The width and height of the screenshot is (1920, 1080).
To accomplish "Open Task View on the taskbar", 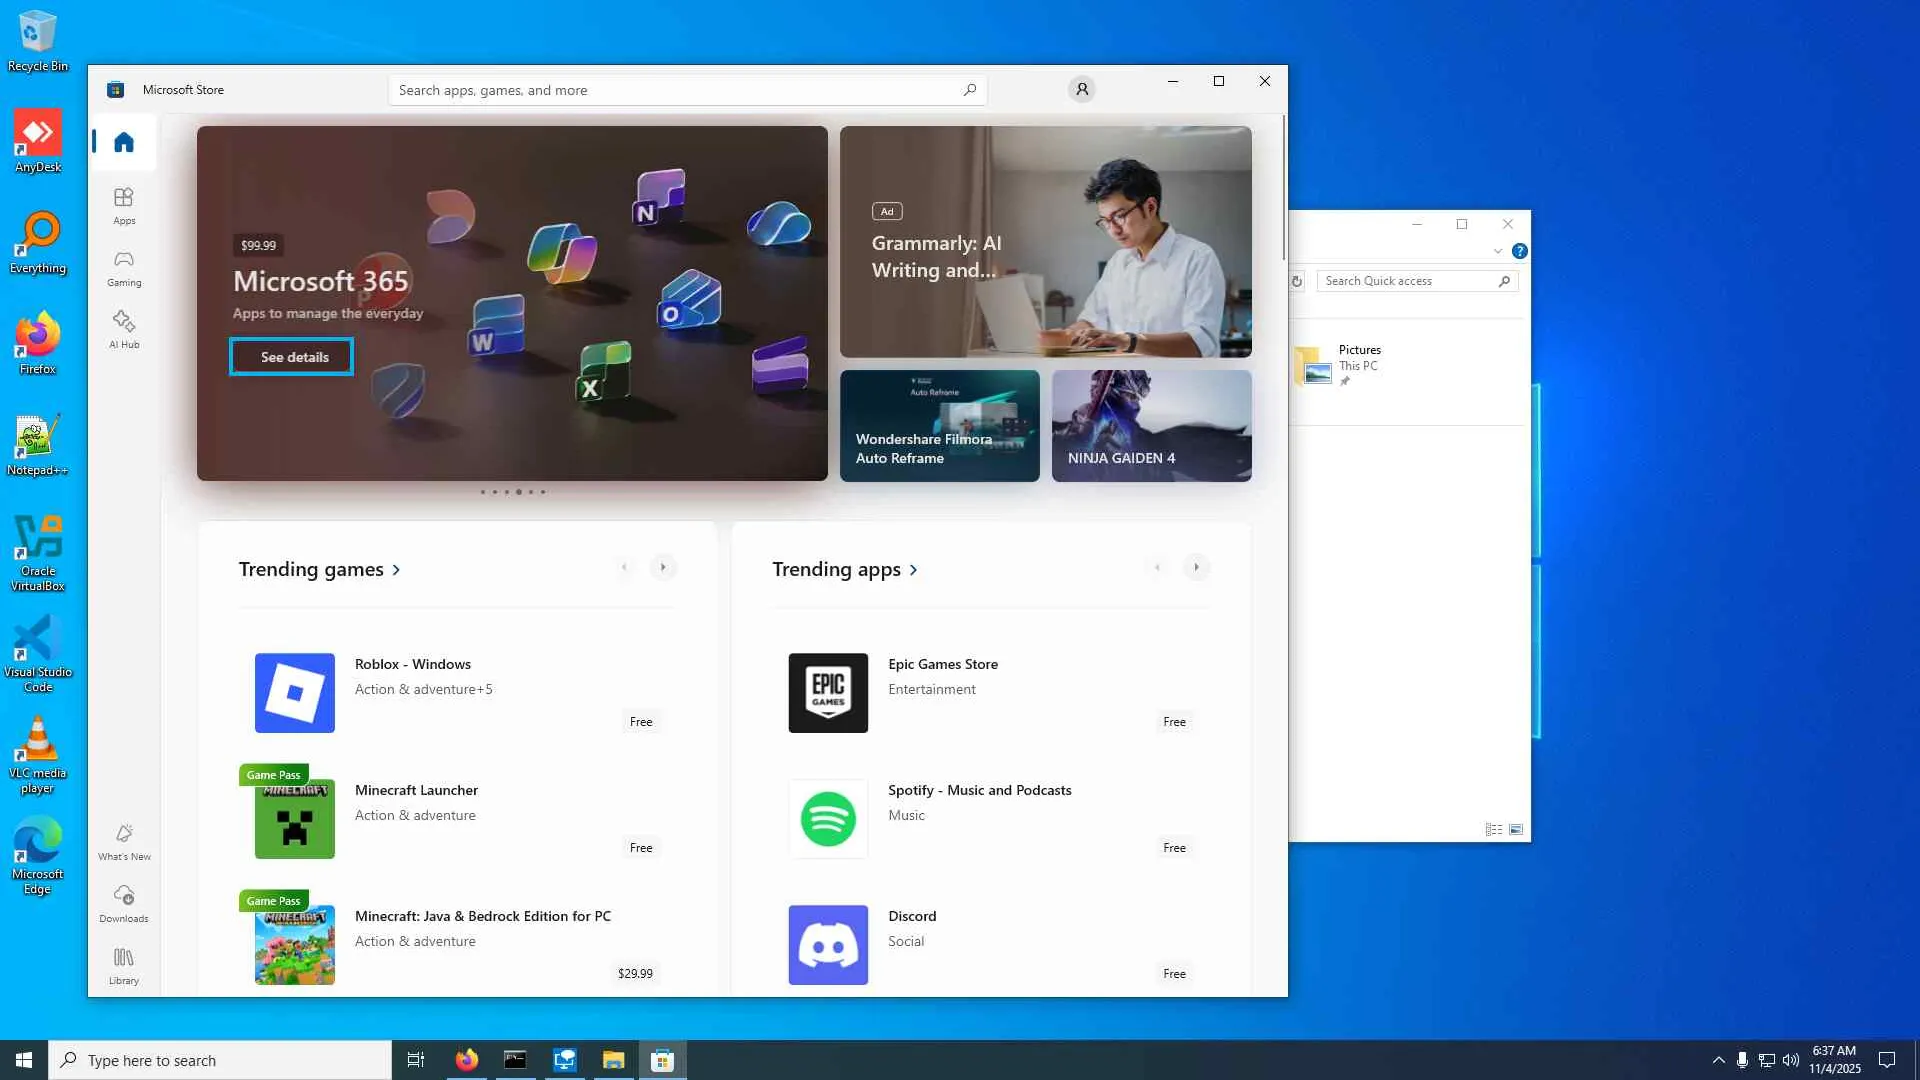I will (x=416, y=1060).
